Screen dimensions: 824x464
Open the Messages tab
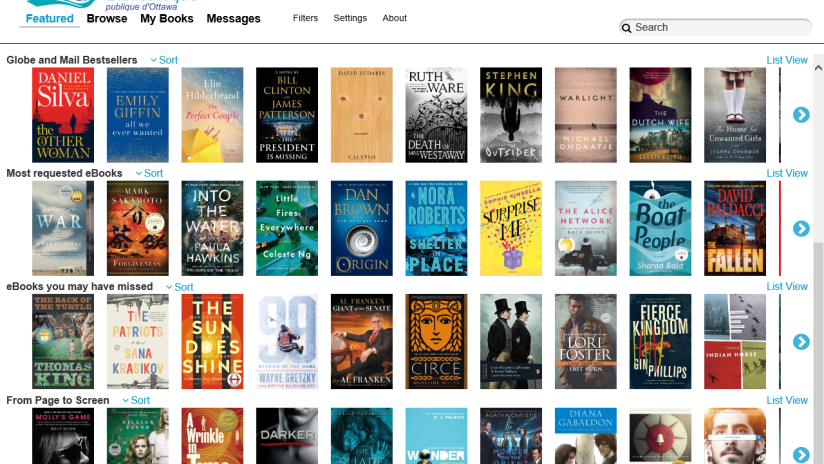click(233, 18)
